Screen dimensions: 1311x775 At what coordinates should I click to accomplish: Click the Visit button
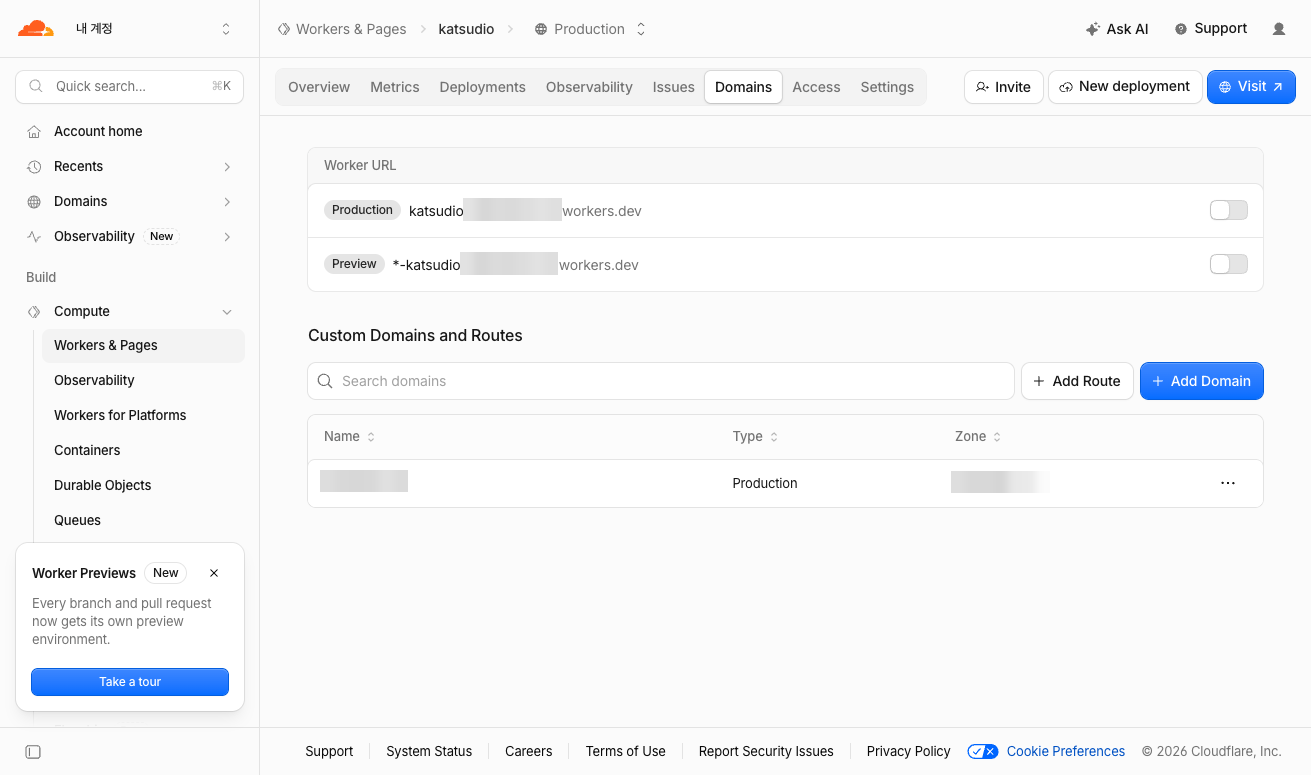(x=1251, y=87)
